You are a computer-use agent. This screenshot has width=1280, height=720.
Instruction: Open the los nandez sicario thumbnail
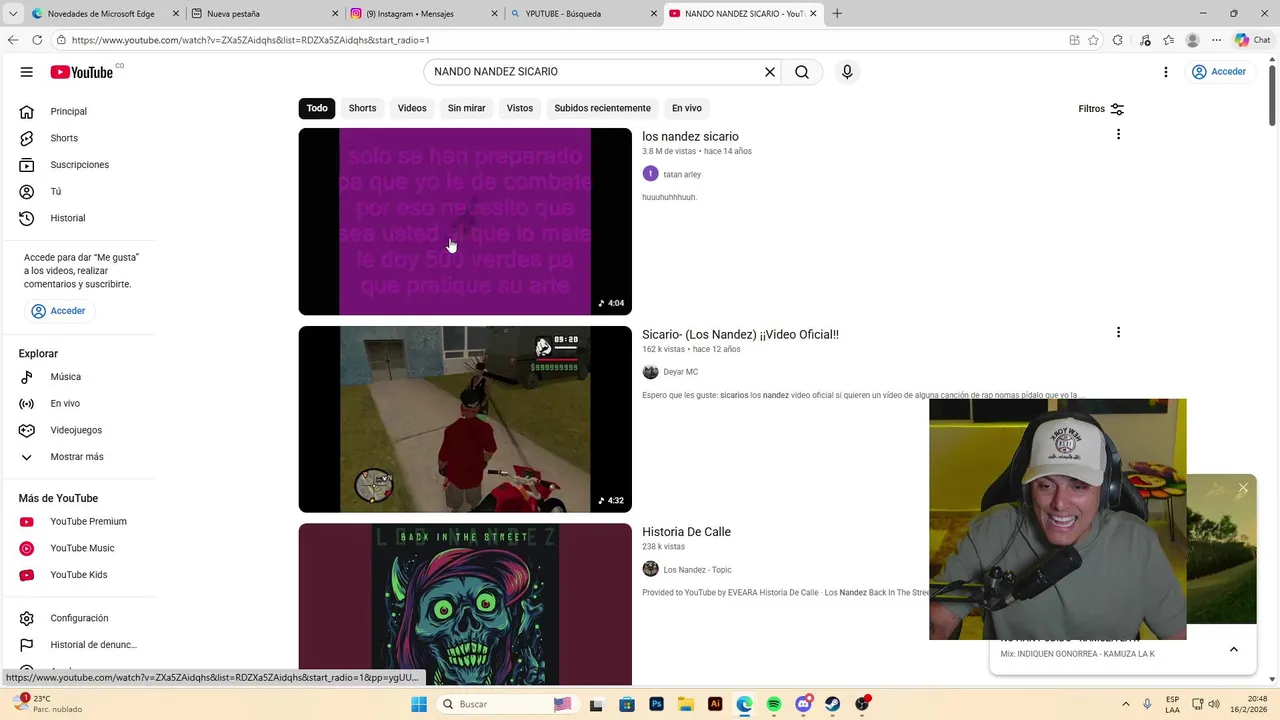pyautogui.click(x=465, y=221)
